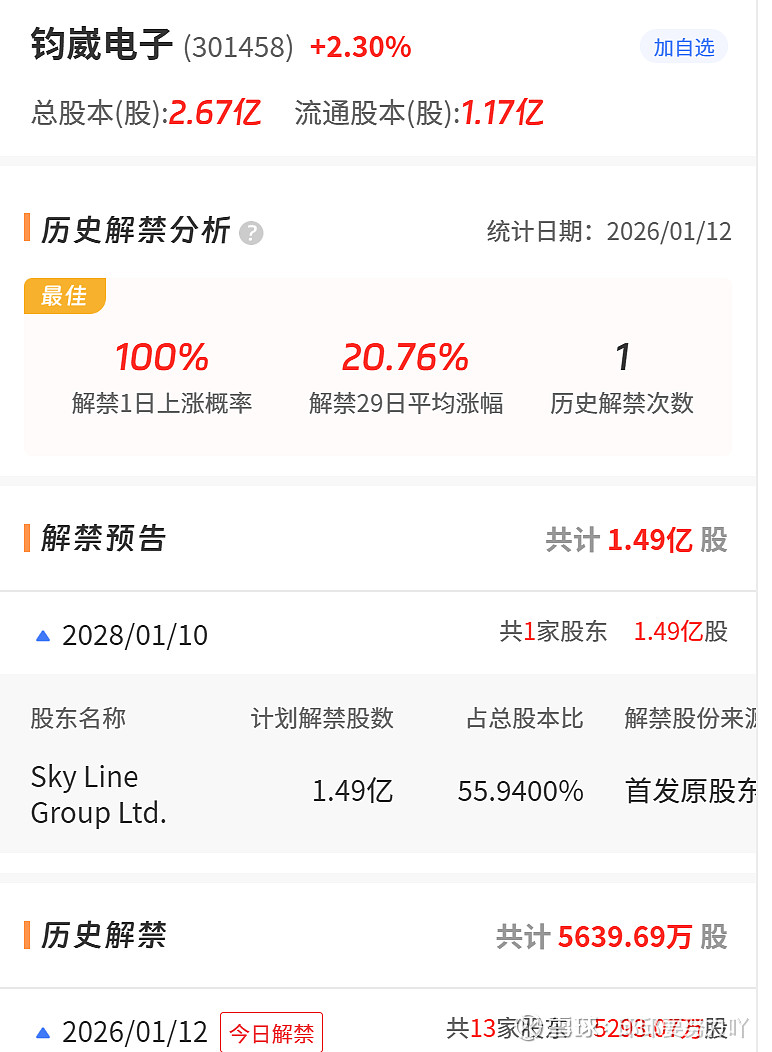The height and width of the screenshot is (1052, 772).
Task: Open the 钧崴电子 stock title
Action: point(102,45)
